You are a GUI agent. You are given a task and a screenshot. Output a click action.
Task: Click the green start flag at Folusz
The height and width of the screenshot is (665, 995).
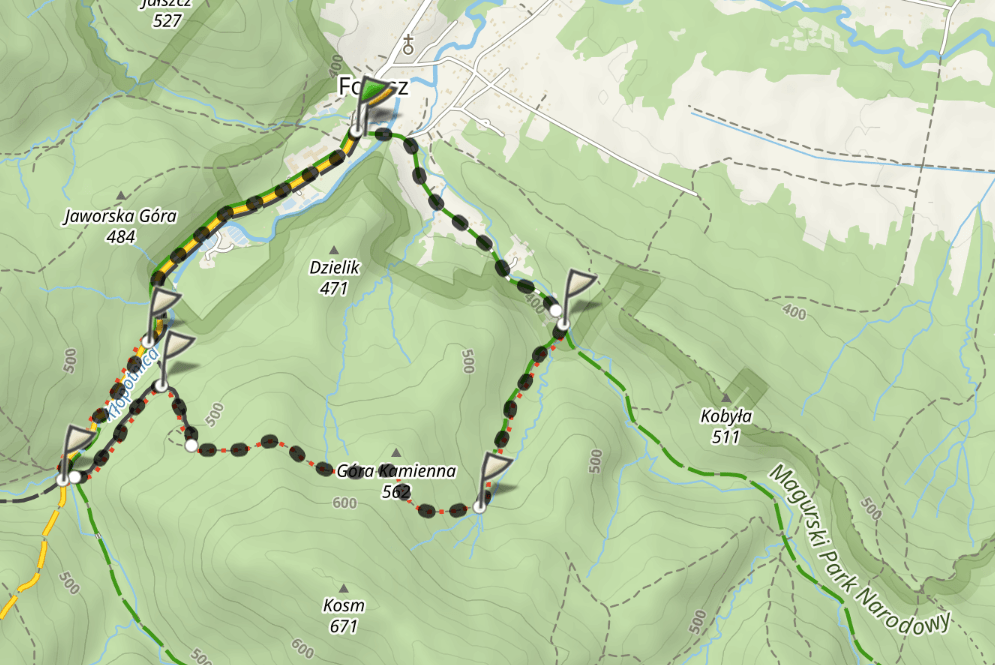click(x=373, y=102)
